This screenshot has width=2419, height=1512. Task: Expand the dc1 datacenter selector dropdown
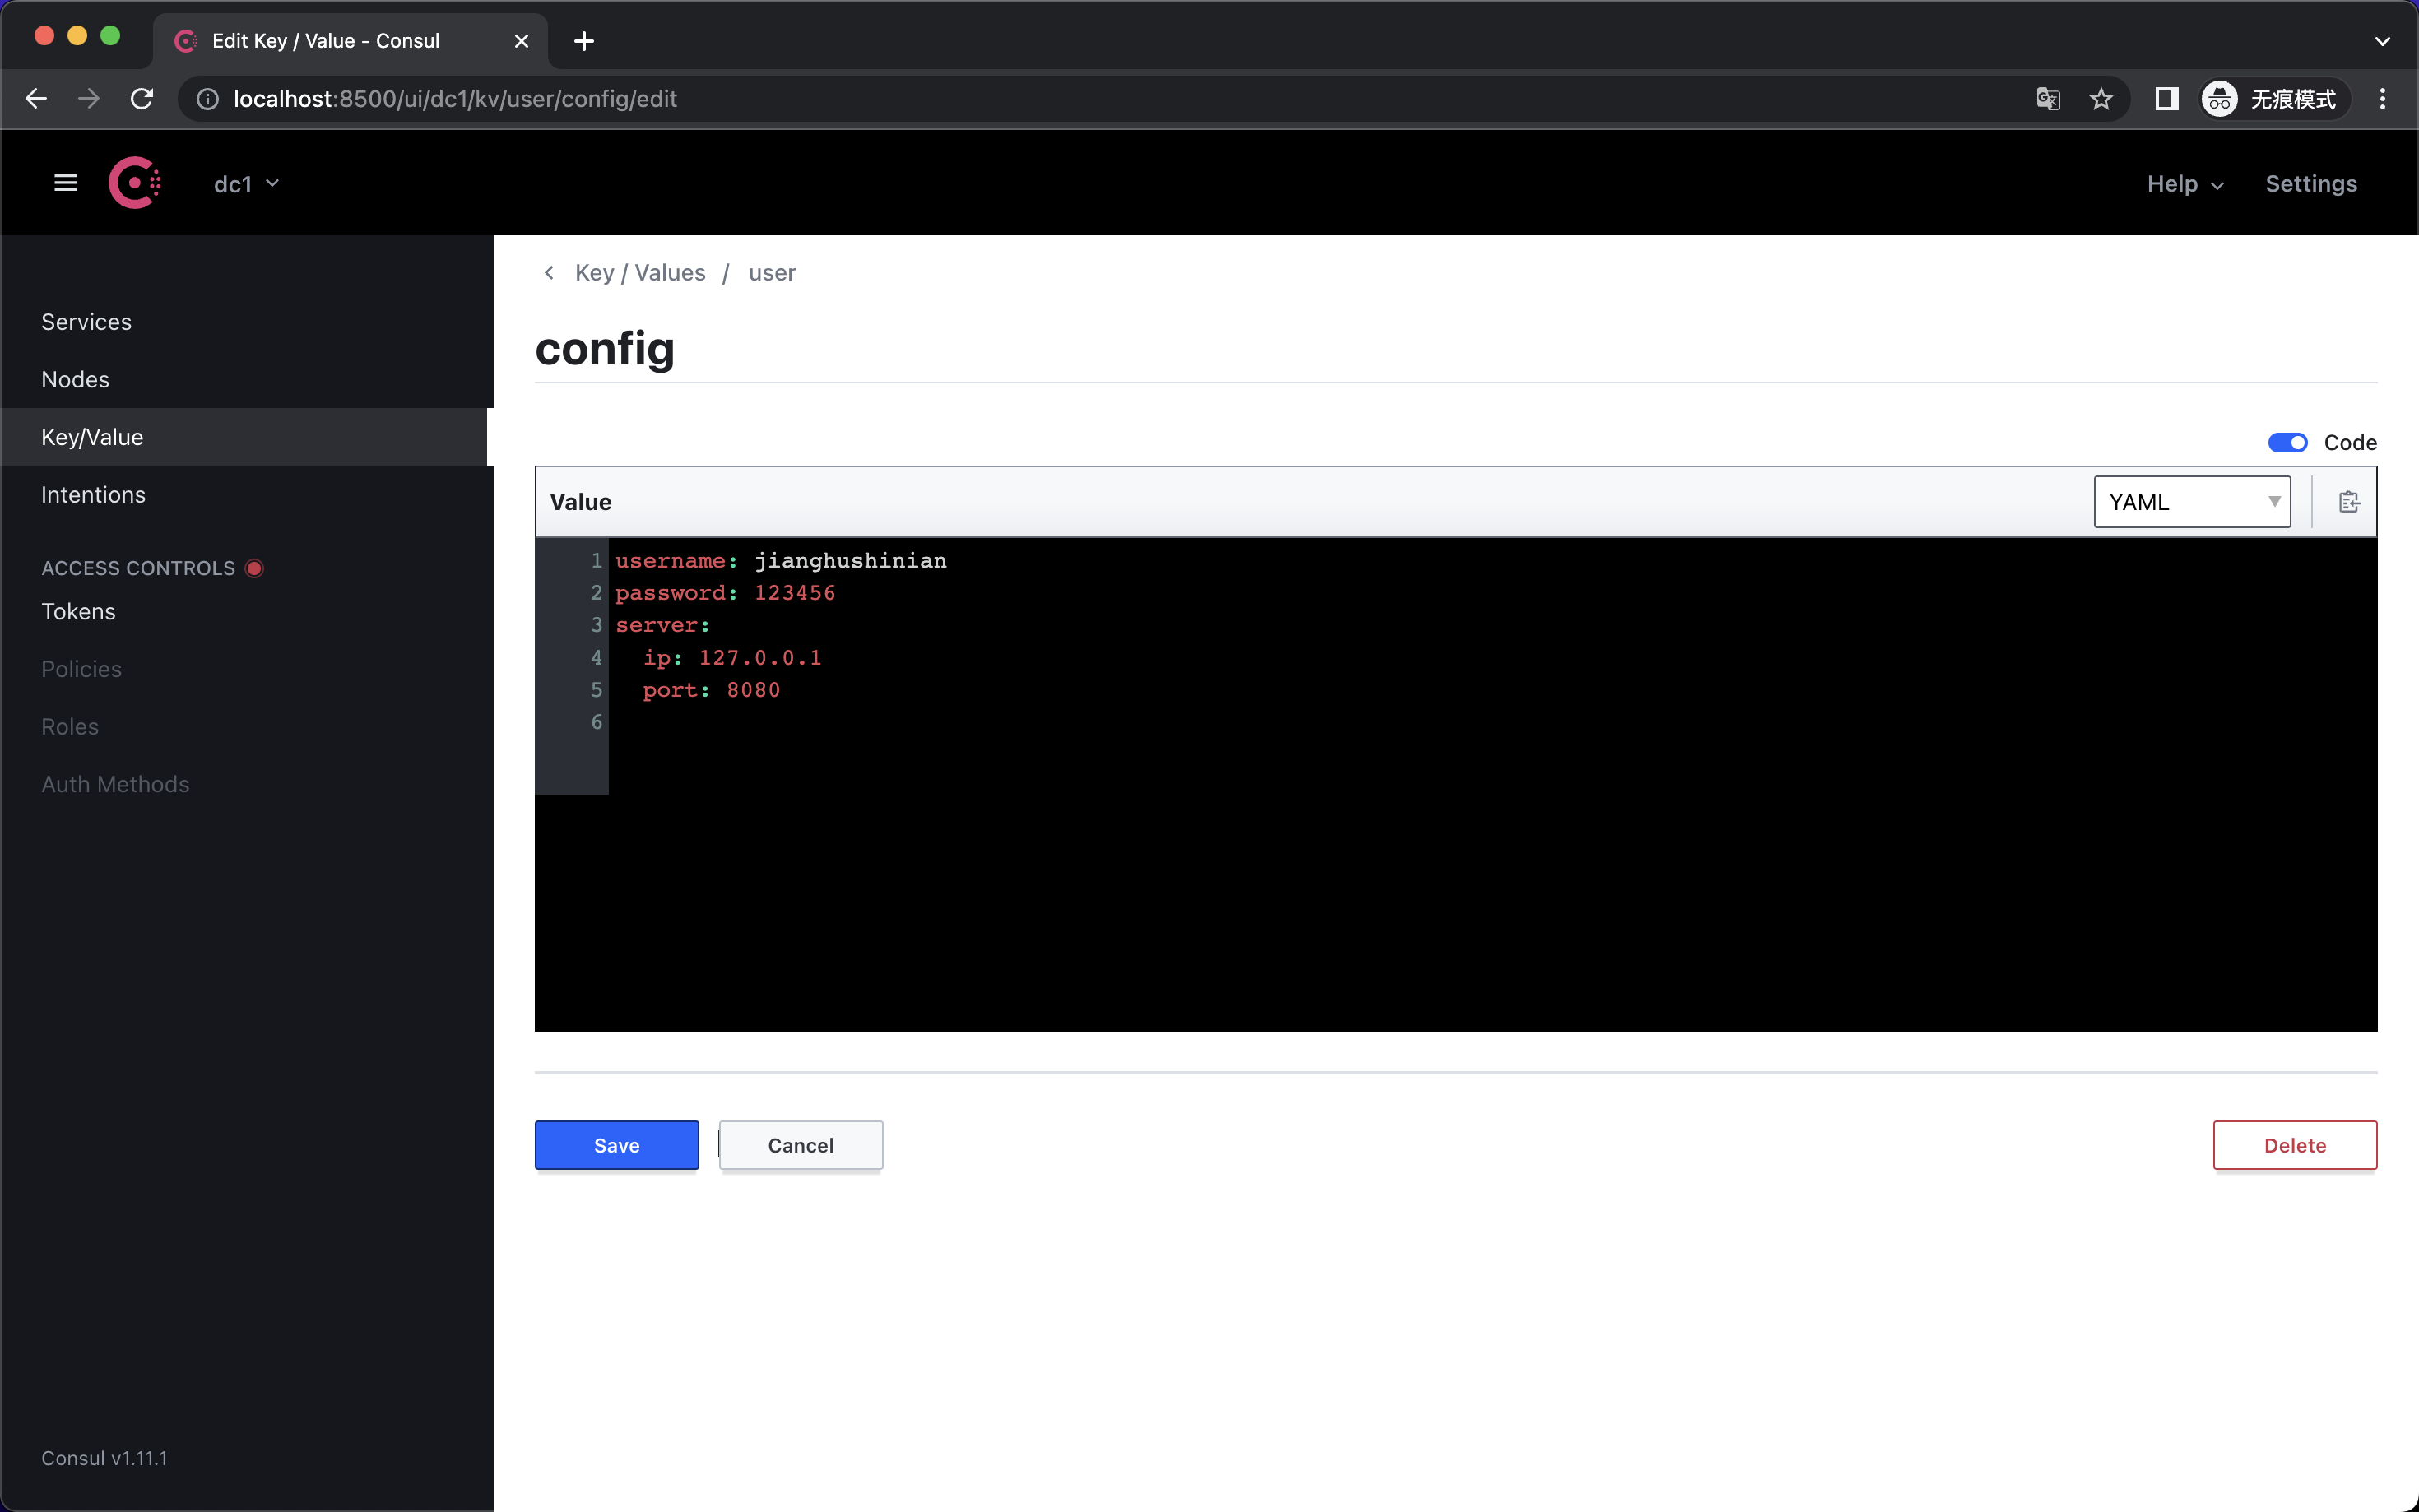click(244, 183)
